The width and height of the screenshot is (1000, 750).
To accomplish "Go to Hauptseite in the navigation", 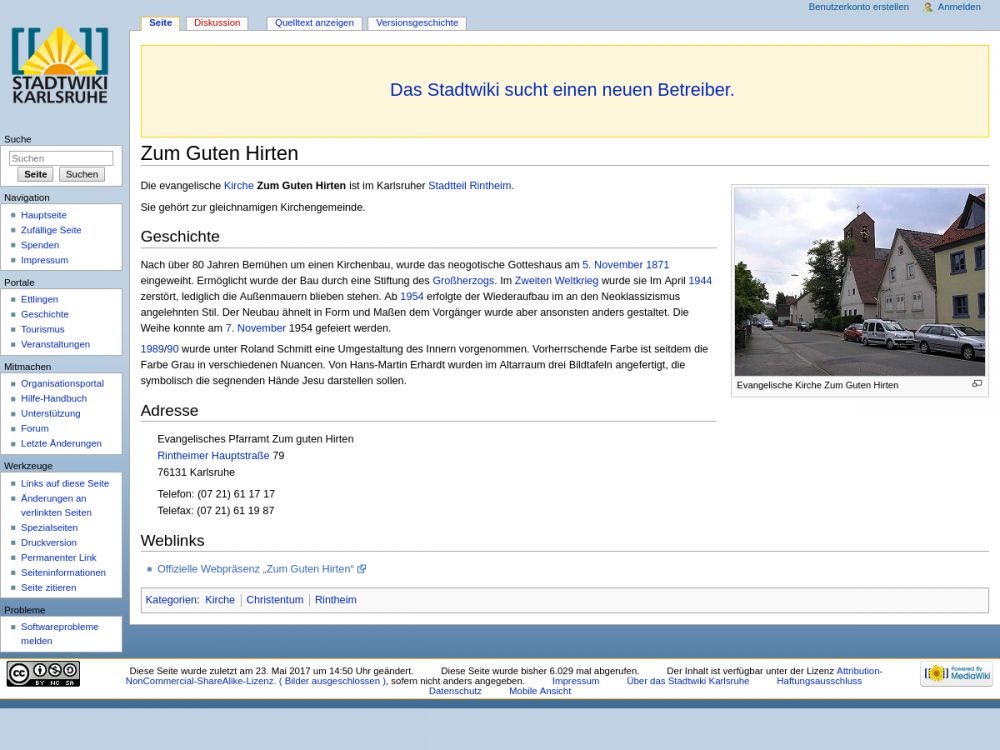I will click(x=44, y=215).
